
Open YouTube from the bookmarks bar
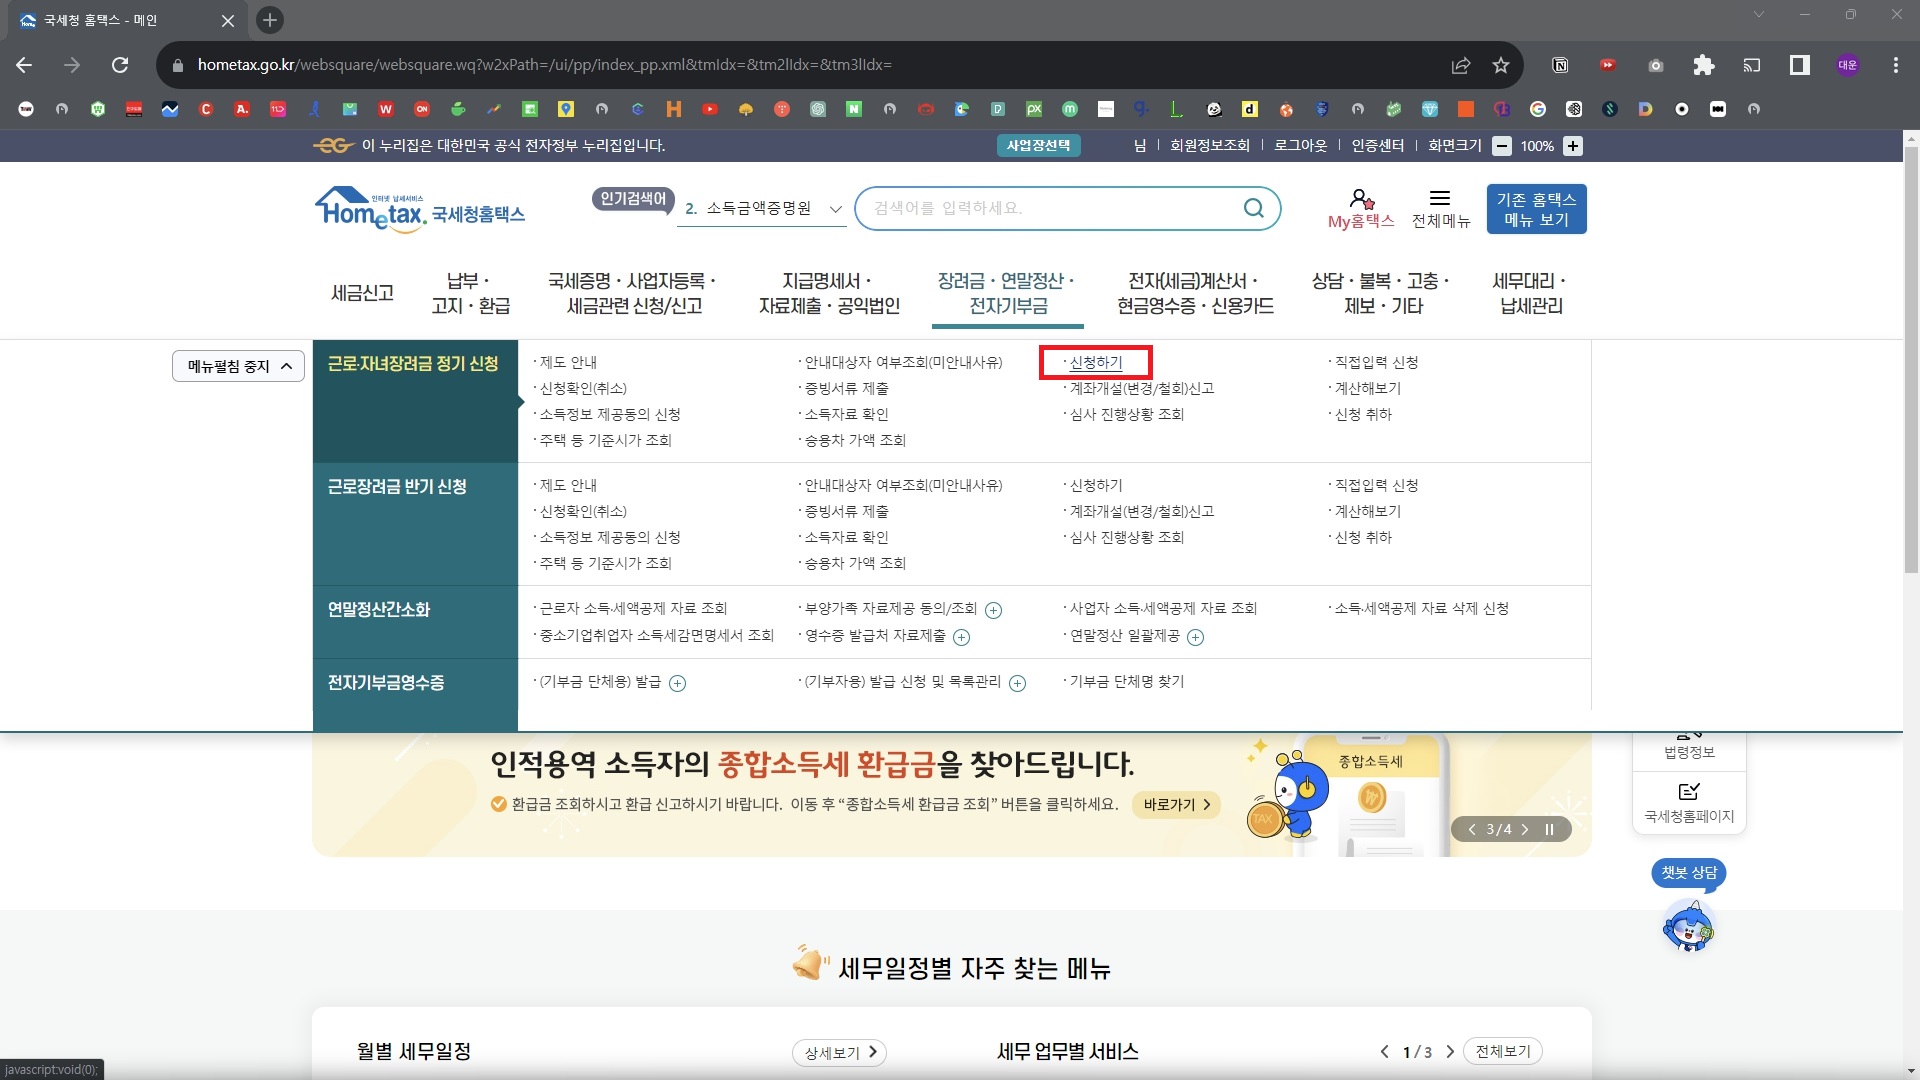point(710,109)
